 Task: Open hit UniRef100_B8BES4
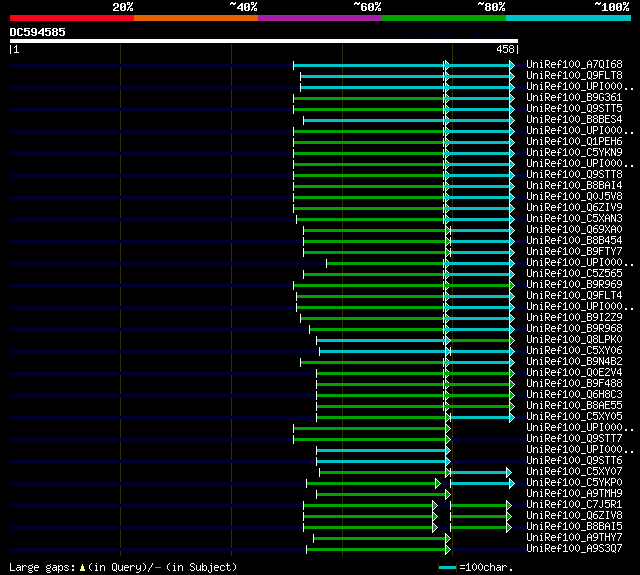[574, 120]
